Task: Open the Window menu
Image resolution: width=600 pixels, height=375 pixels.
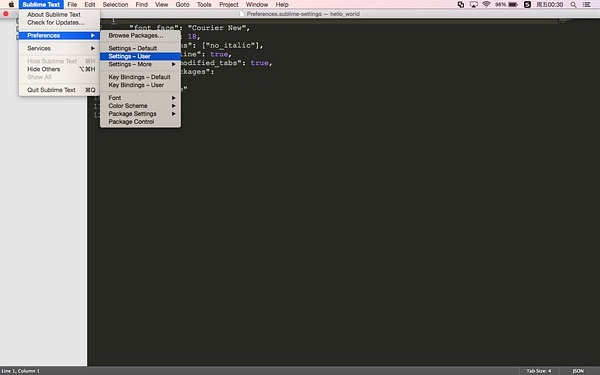Action: (x=257, y=5)
